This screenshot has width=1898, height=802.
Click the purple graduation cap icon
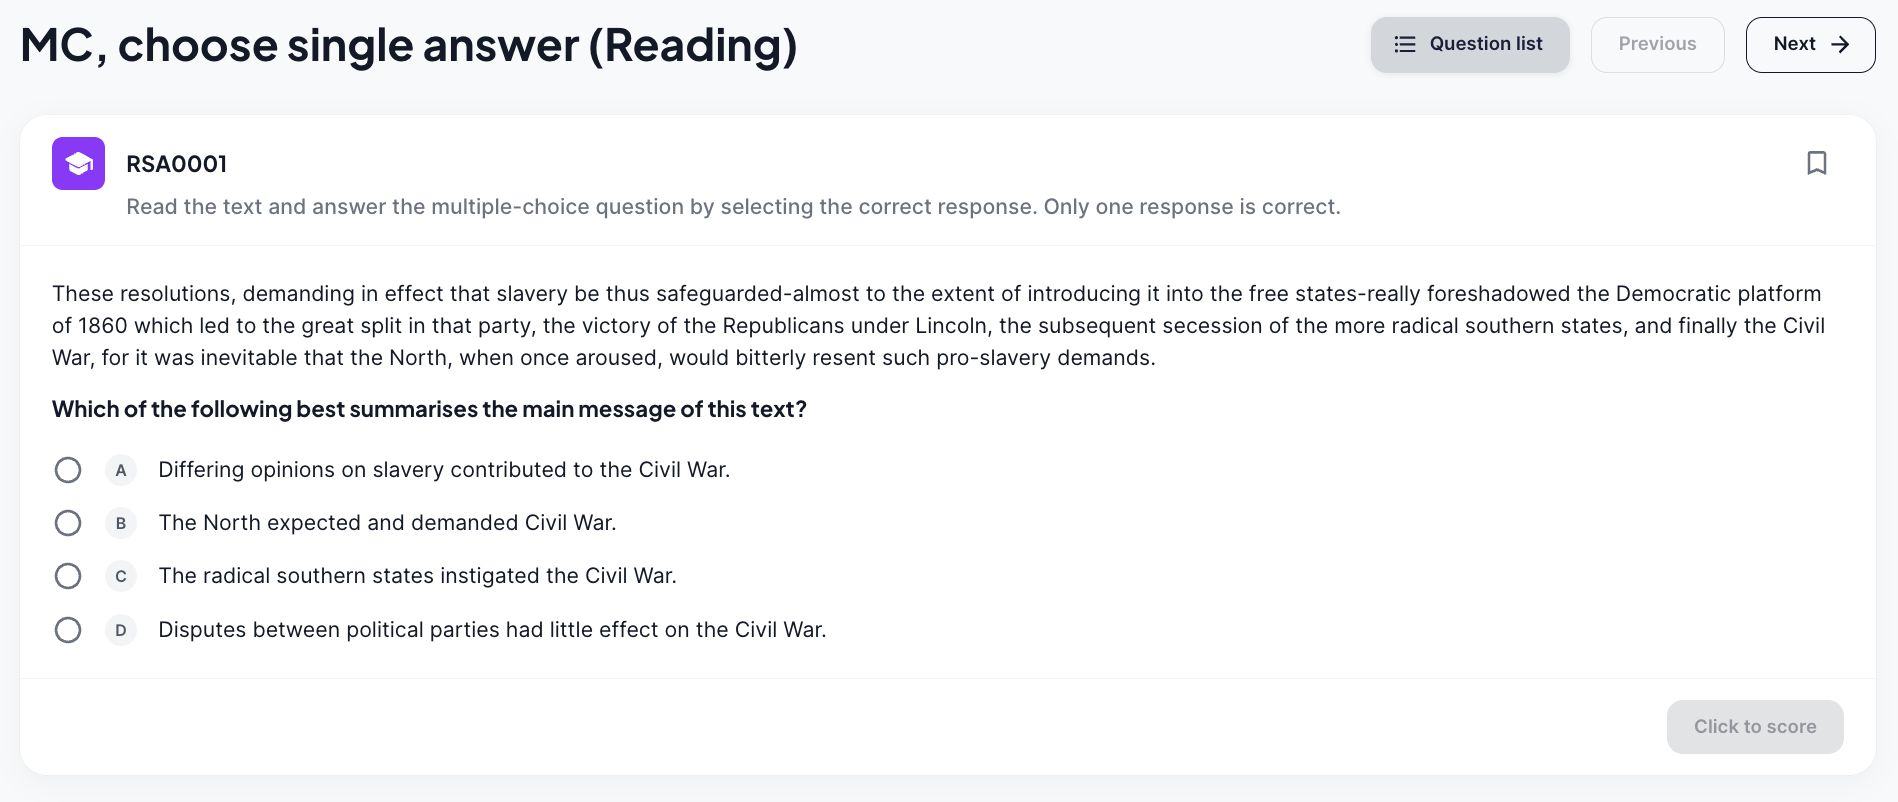pos(78,163)
